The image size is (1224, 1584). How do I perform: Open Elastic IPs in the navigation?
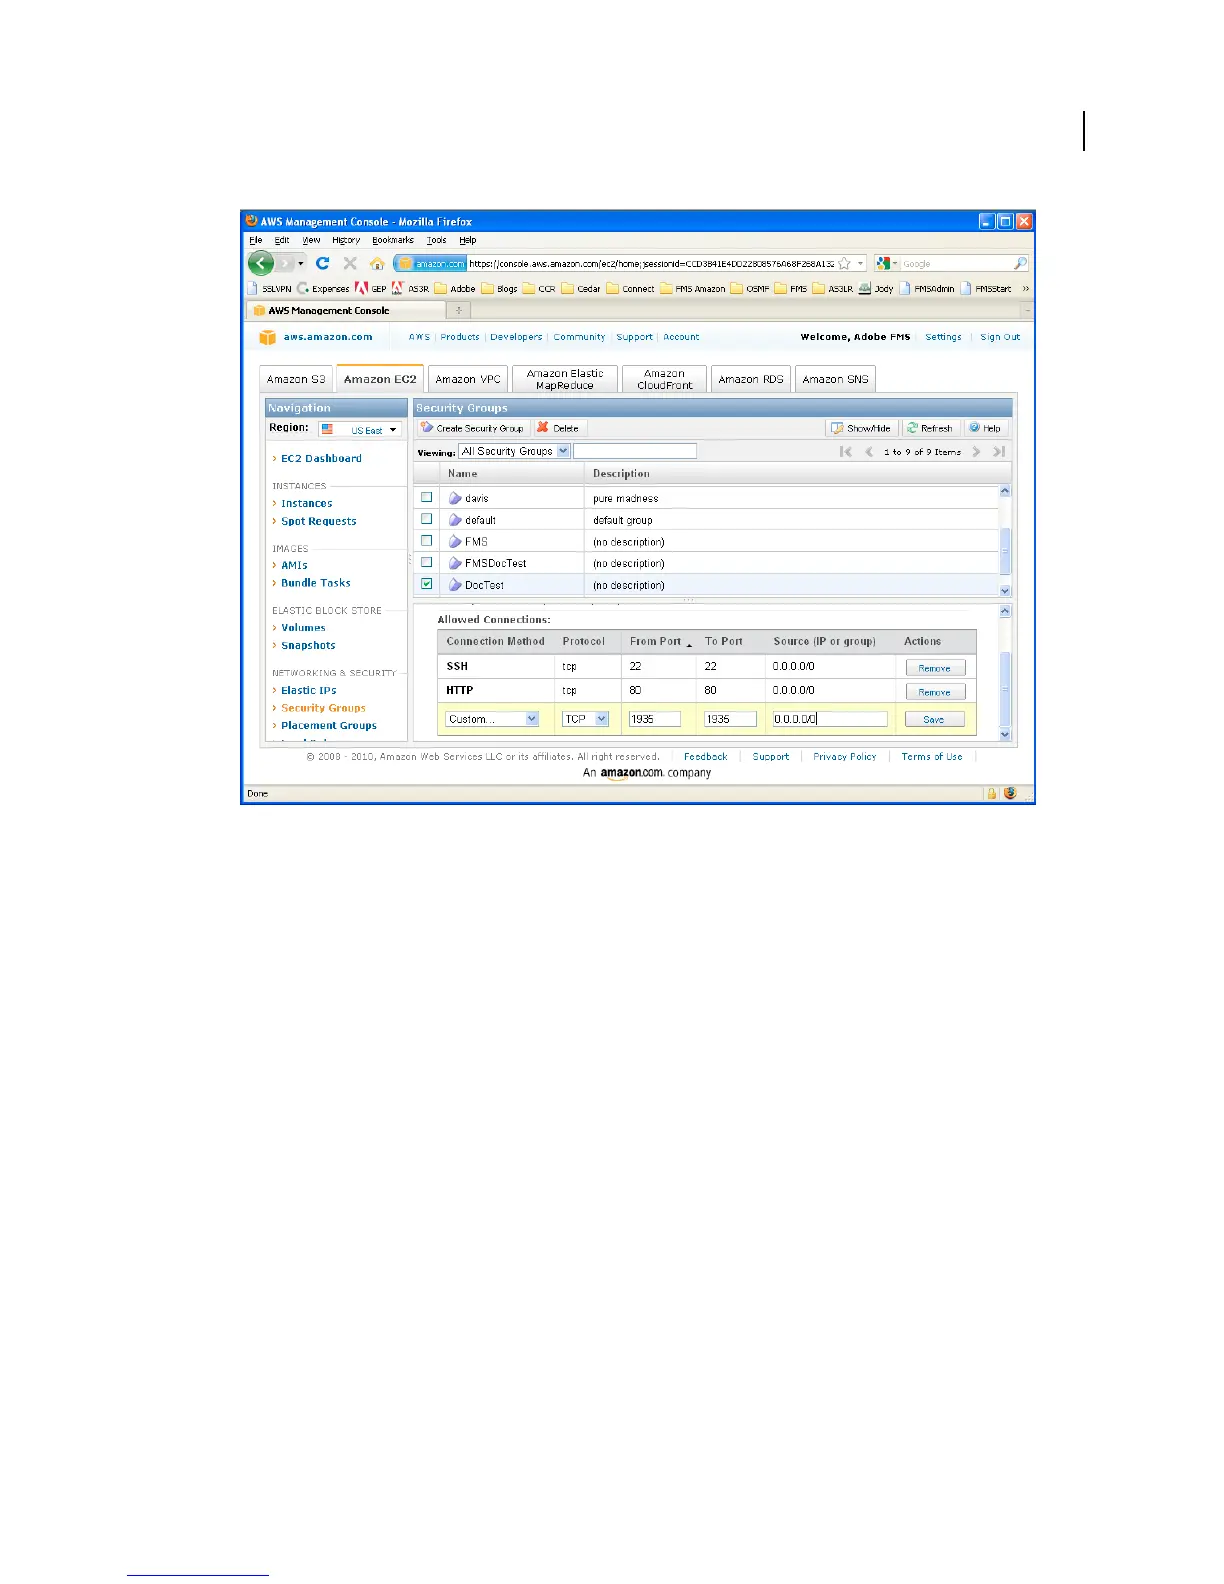pyautogui.click(x=308, y=690)
